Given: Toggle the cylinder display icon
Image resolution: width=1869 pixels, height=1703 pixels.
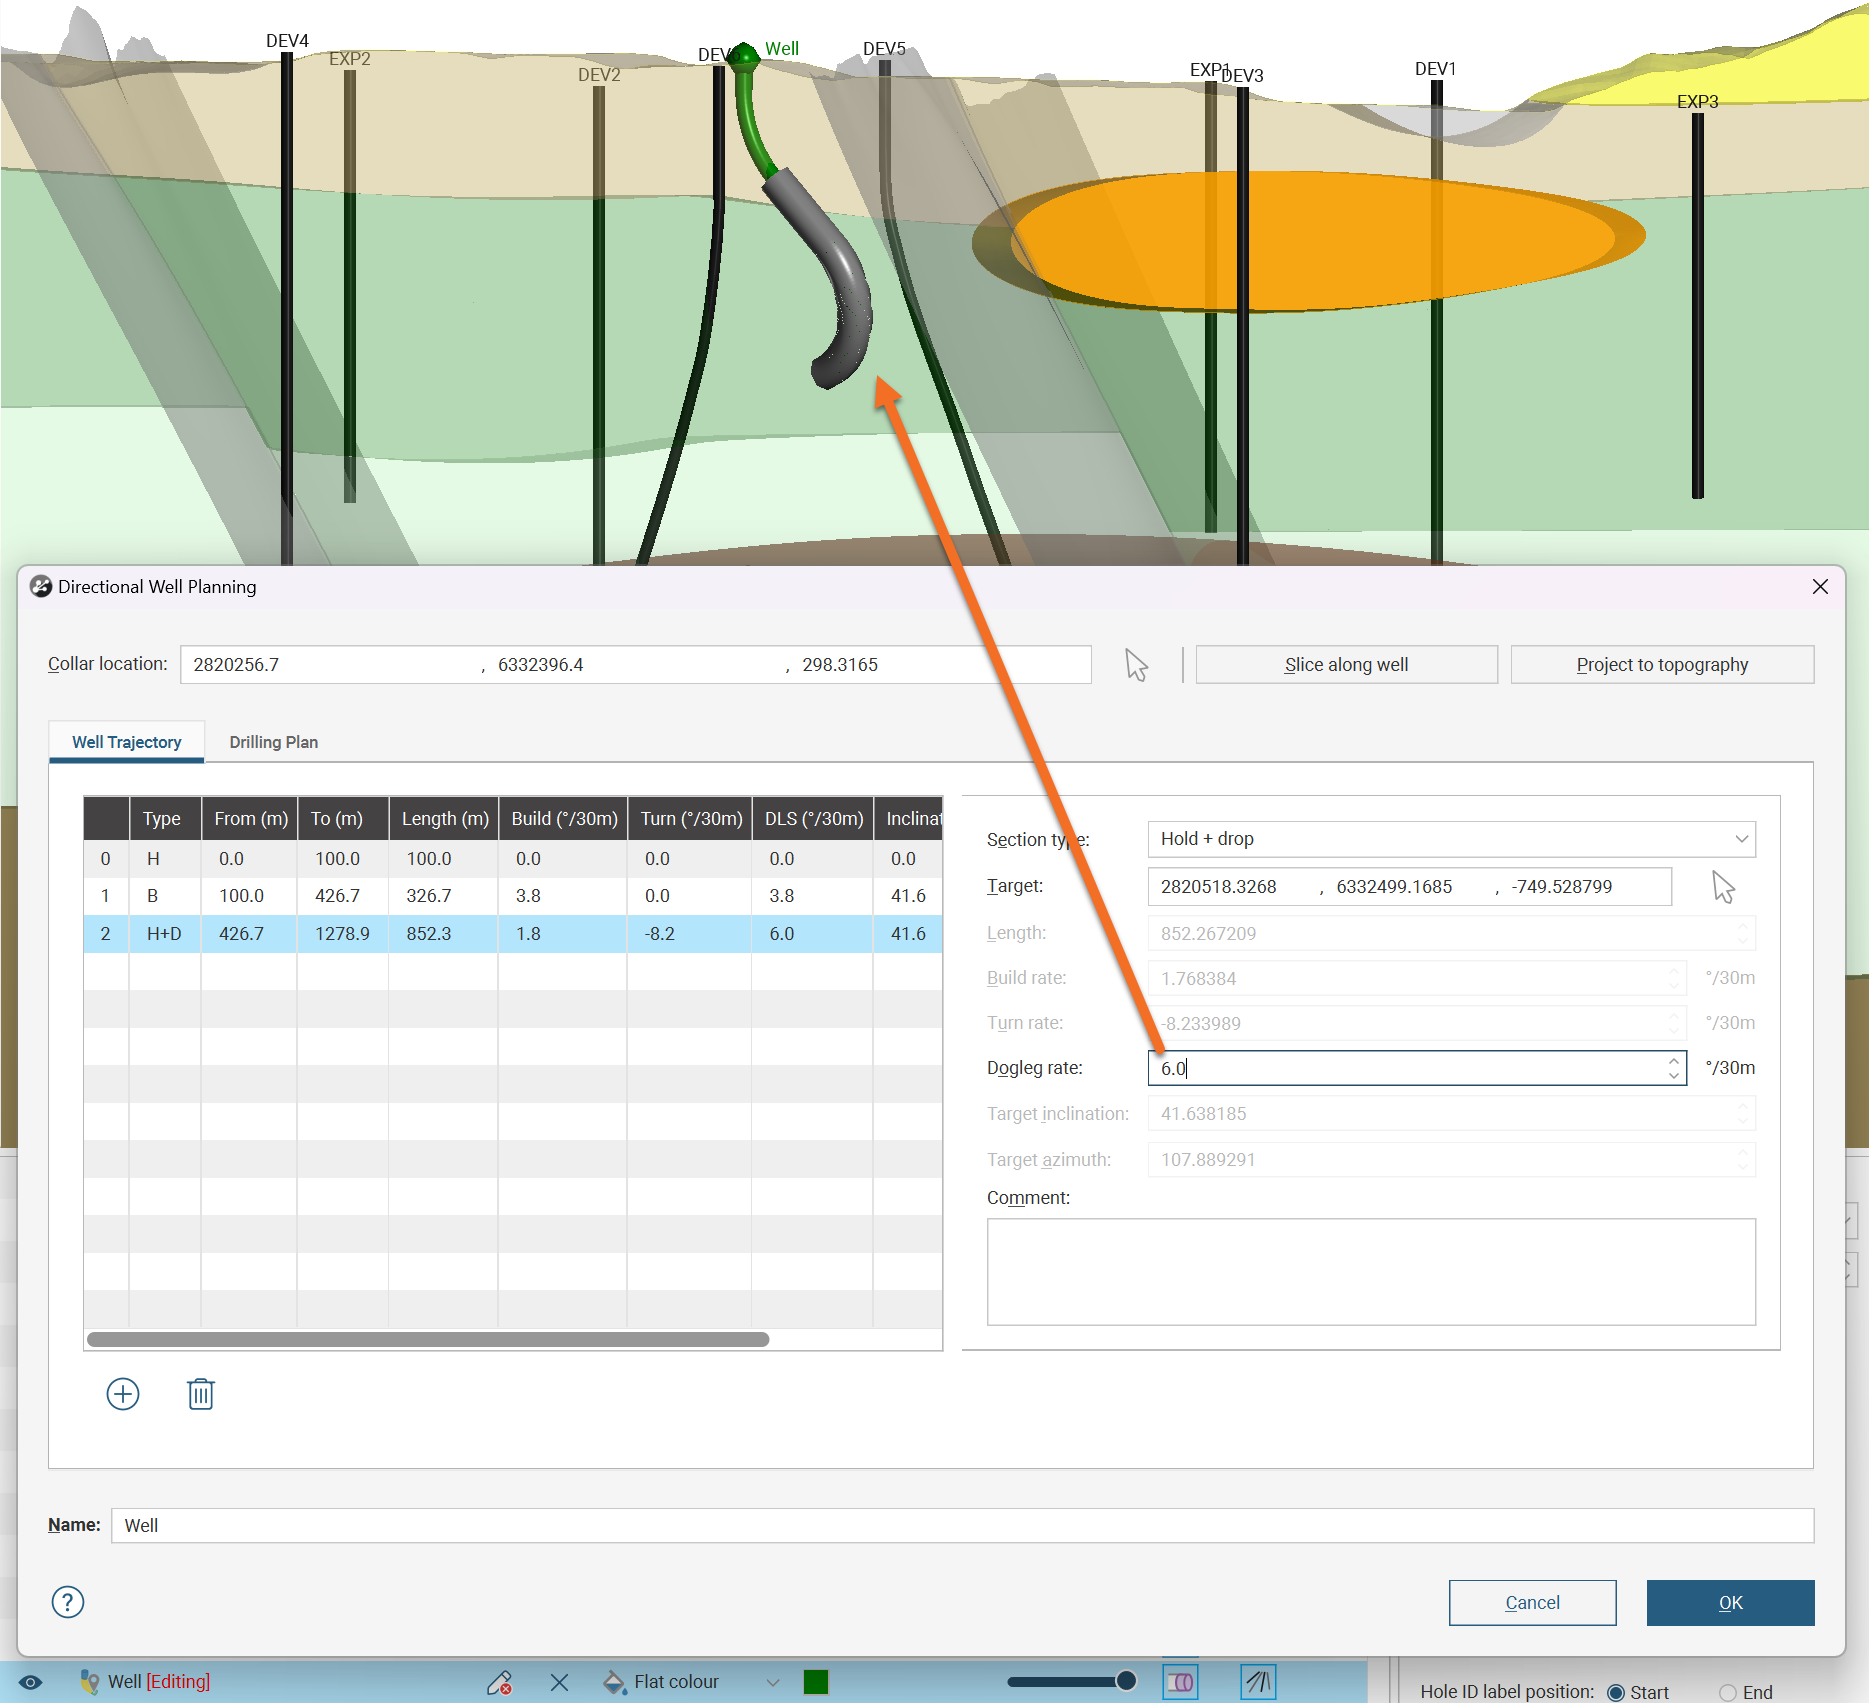Looking at the screenshot, I should tap(1181, 1682).
